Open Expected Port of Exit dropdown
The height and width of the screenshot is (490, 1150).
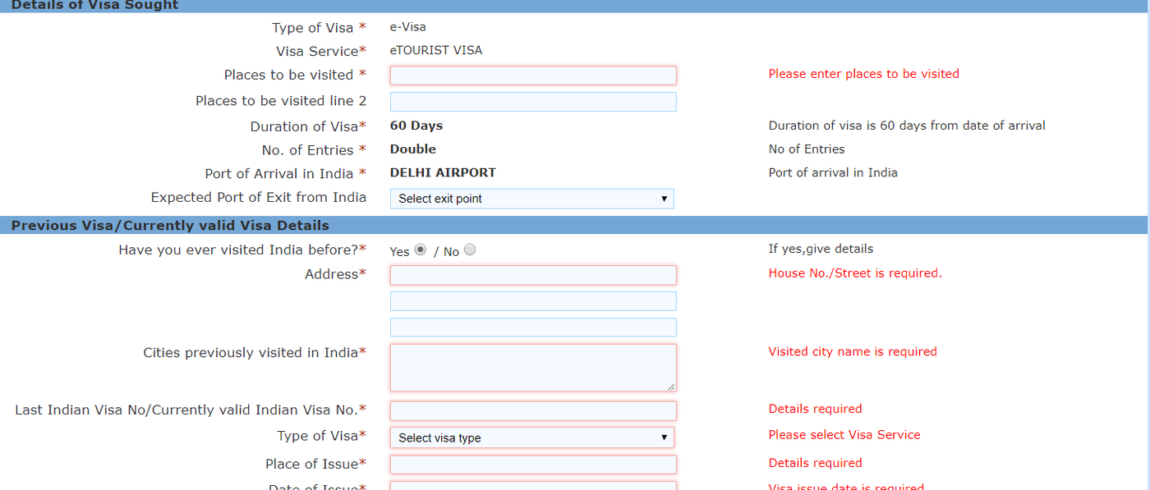[x=532, y=199]
